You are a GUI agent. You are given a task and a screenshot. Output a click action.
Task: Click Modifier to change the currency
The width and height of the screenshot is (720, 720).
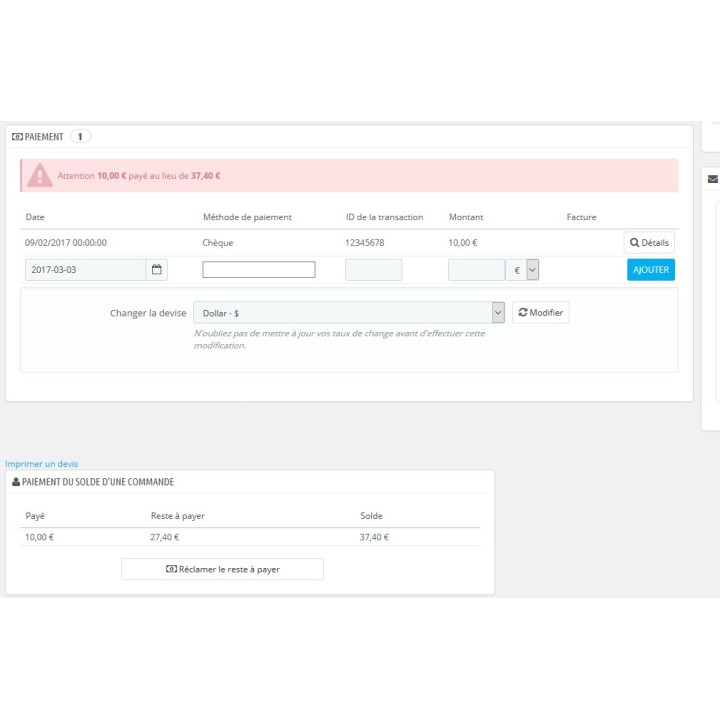[x=540, y=312]
